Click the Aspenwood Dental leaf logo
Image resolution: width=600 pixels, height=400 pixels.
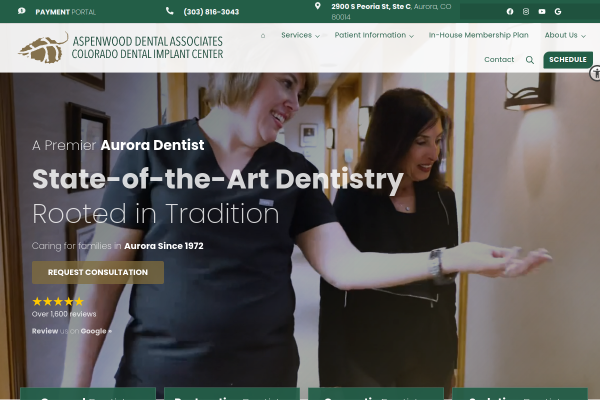[43, 47]
